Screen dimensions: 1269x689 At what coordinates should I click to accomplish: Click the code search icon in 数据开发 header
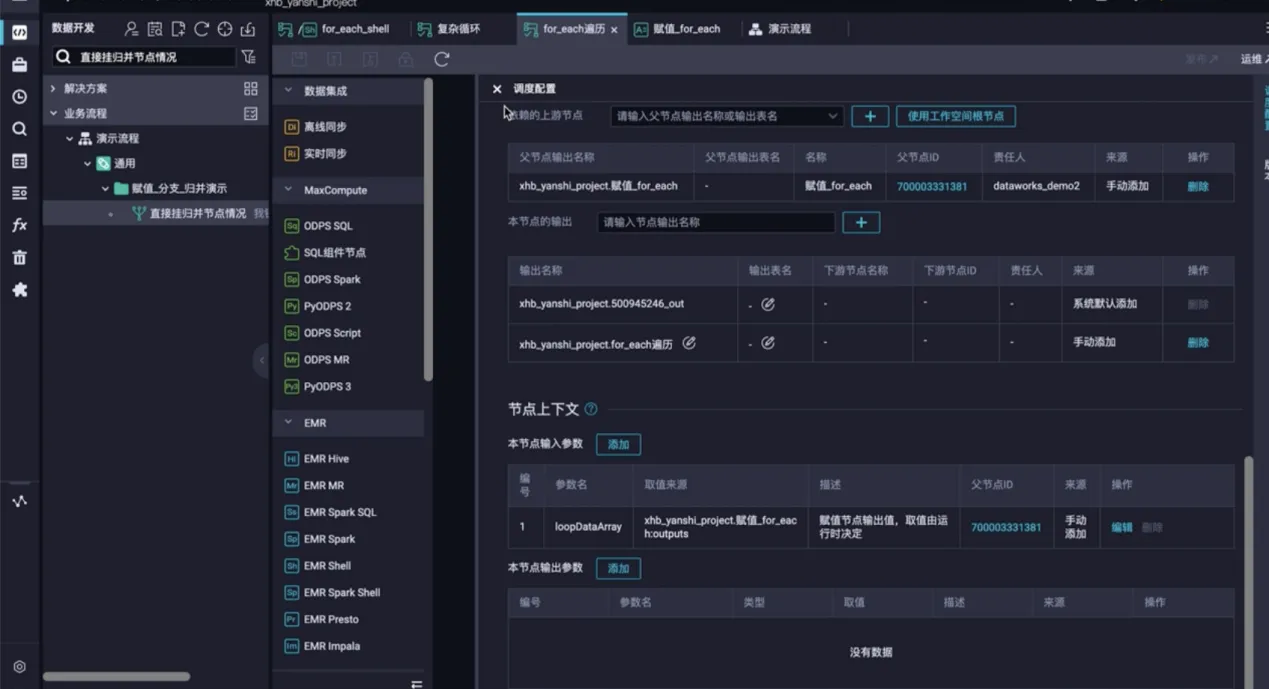tap(155, 29)
